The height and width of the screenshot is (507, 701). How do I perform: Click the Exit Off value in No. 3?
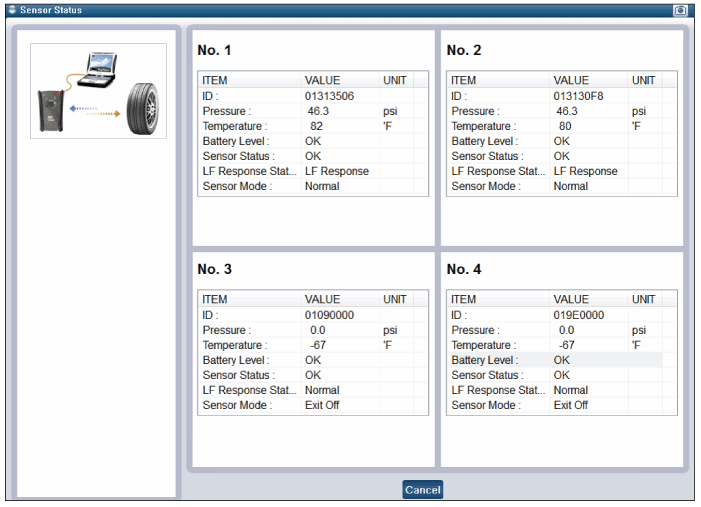pyautogui.click(x=322, y=405)
